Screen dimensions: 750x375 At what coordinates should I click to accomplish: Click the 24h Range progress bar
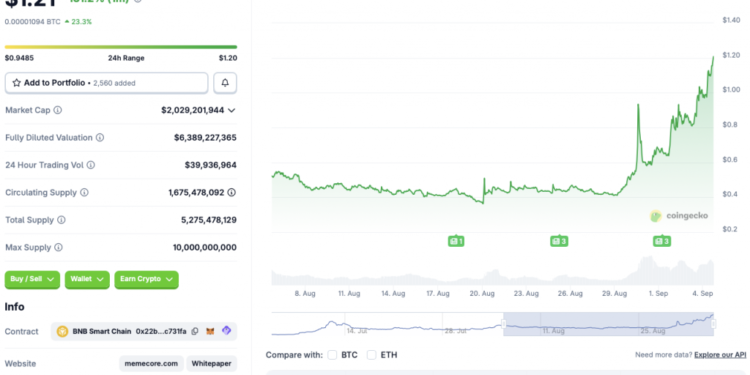[121, 47]
